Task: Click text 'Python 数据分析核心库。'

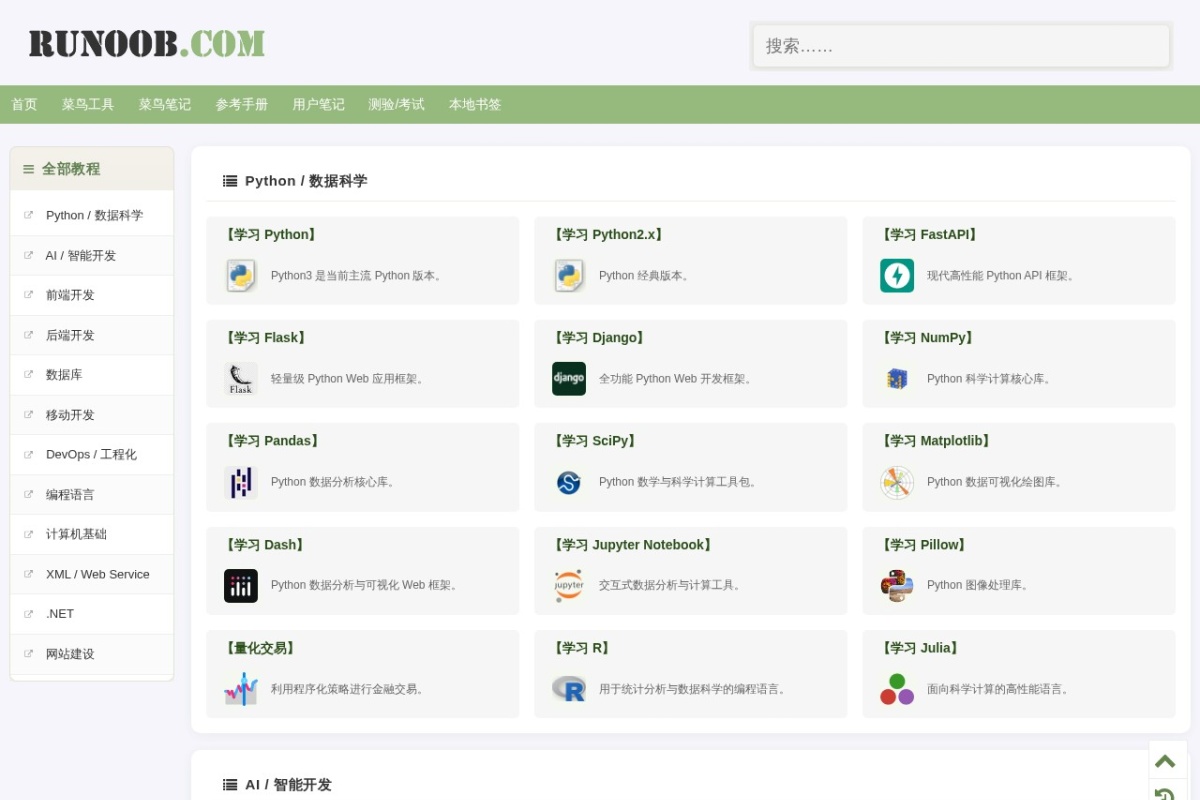Action: tap(335, 482)
